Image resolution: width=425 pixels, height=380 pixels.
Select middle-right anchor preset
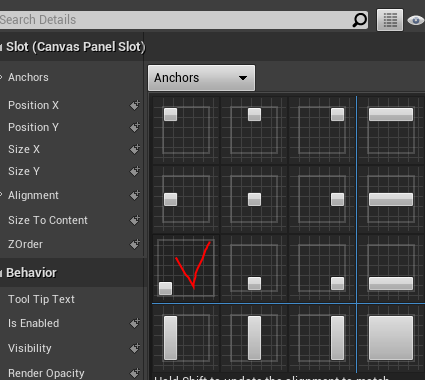pyautogui.click(x=322, y=199)
